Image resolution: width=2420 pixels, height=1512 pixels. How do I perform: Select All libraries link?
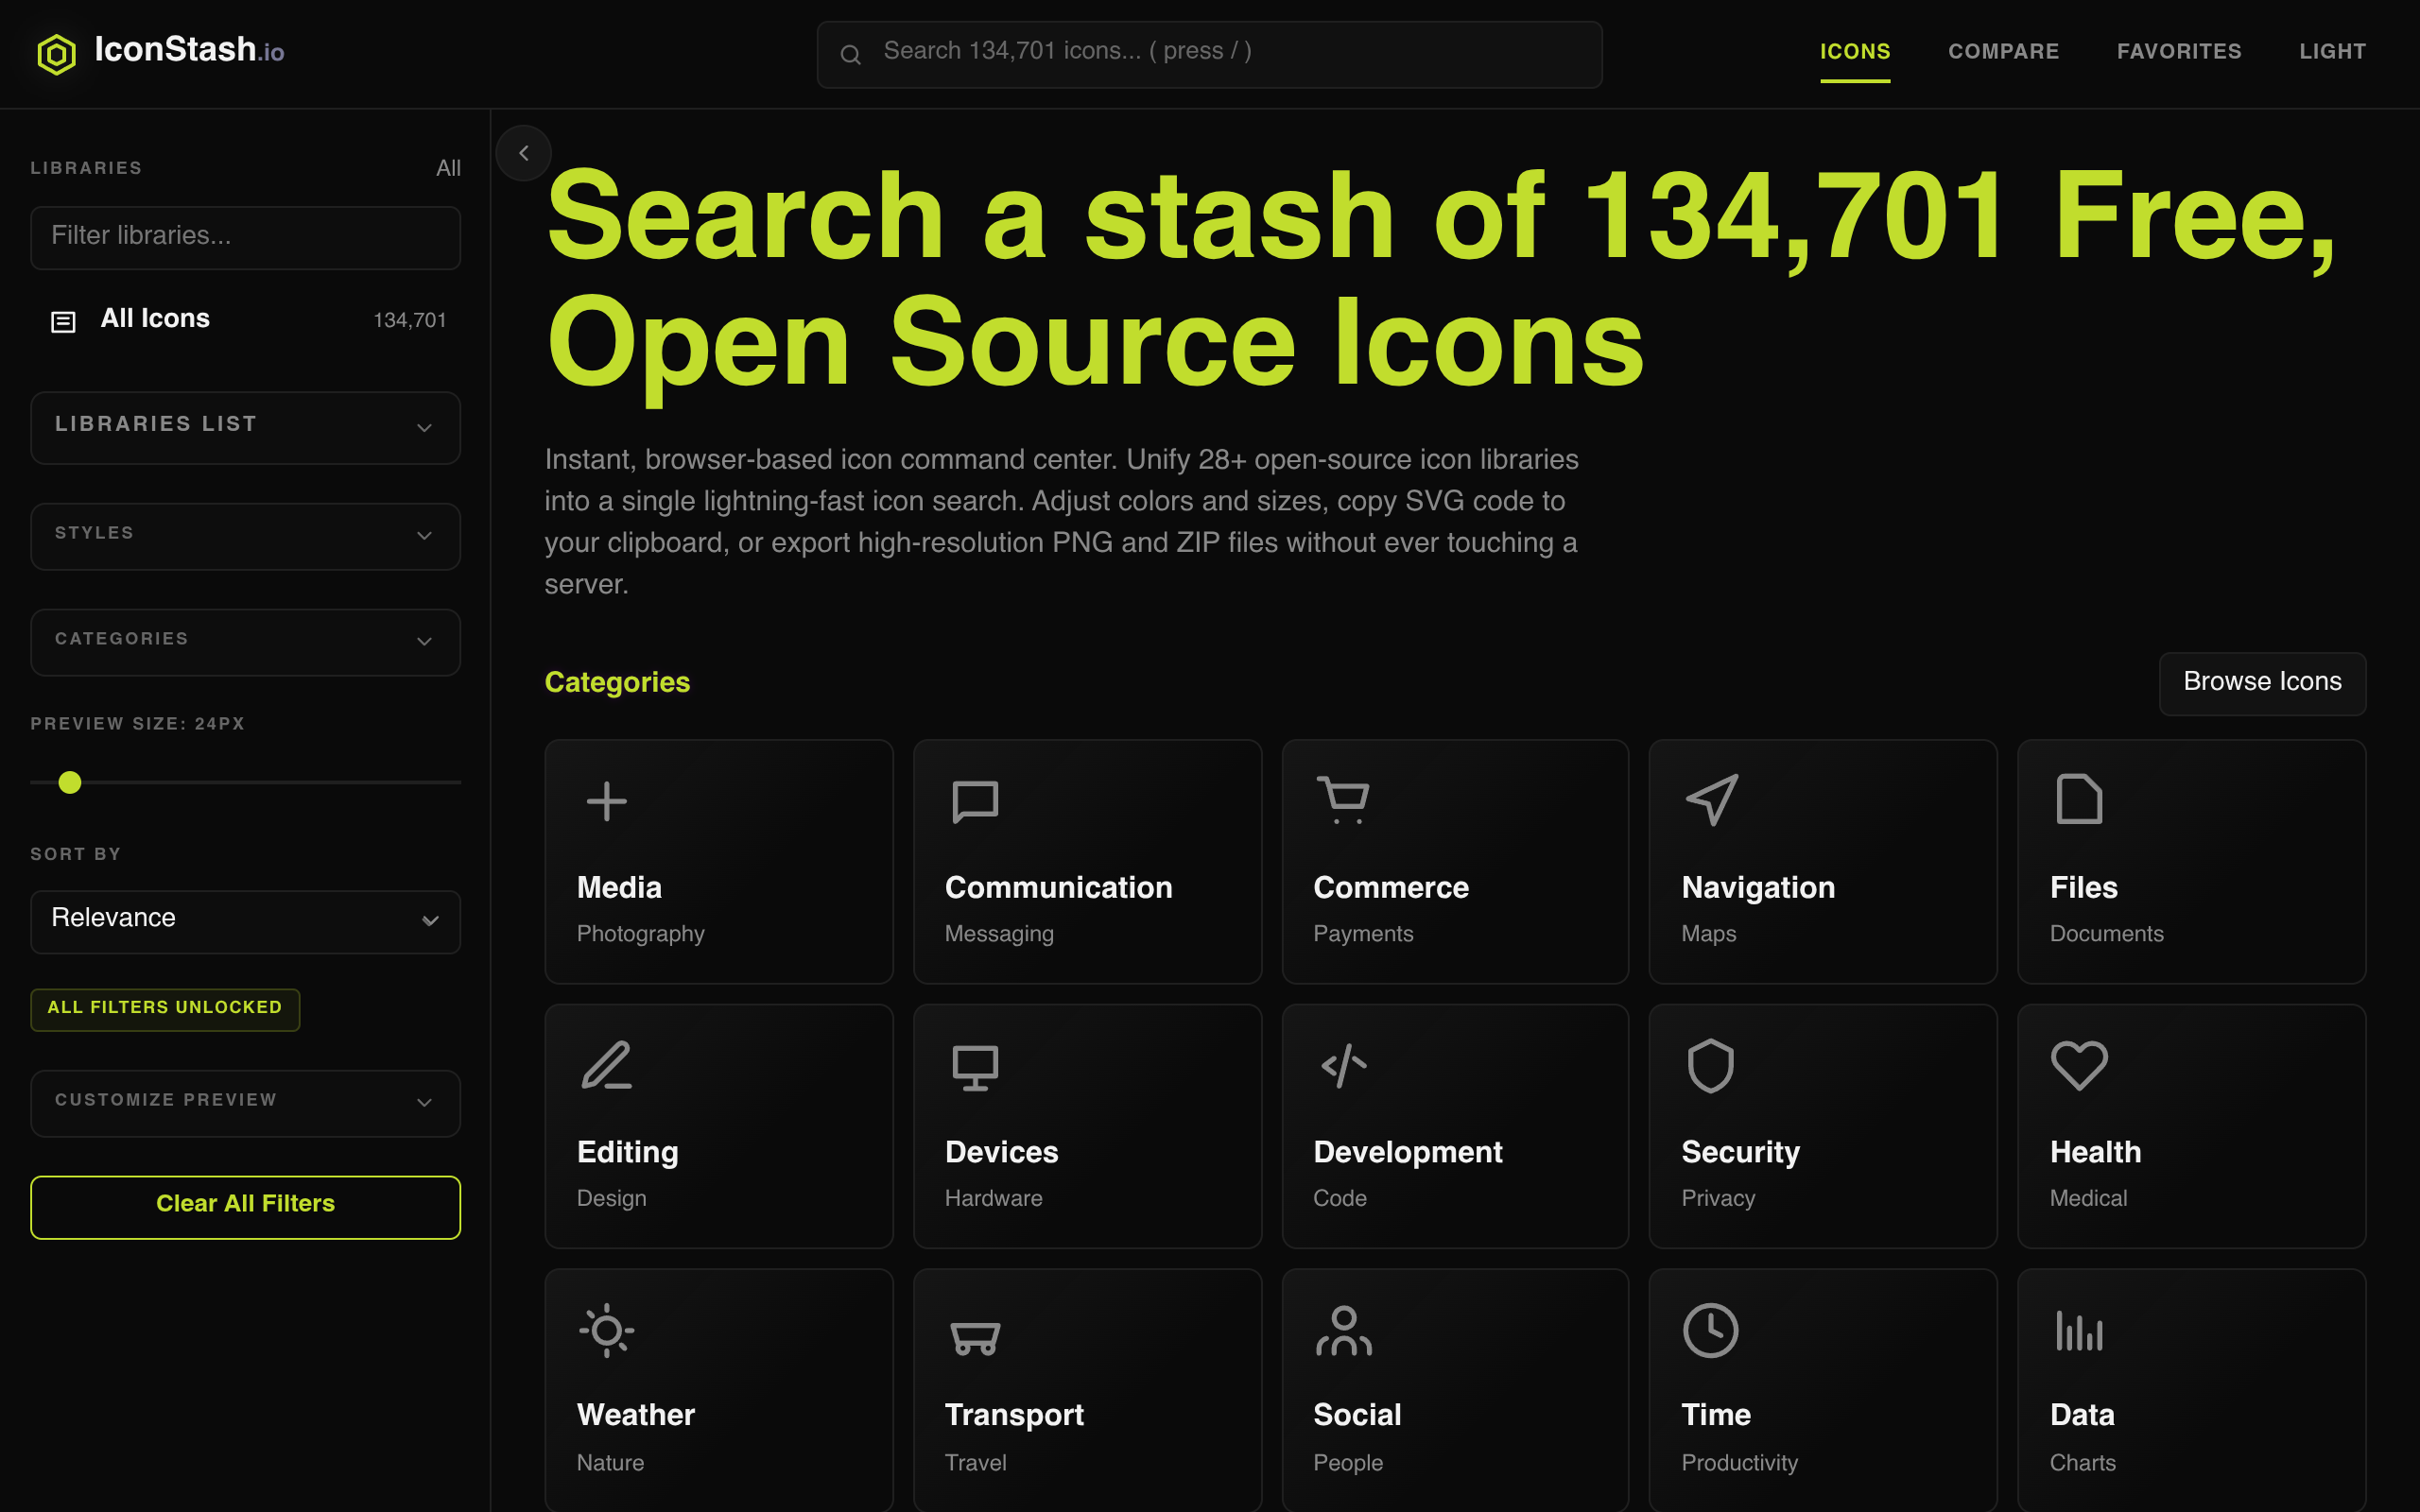pos(448,168)
